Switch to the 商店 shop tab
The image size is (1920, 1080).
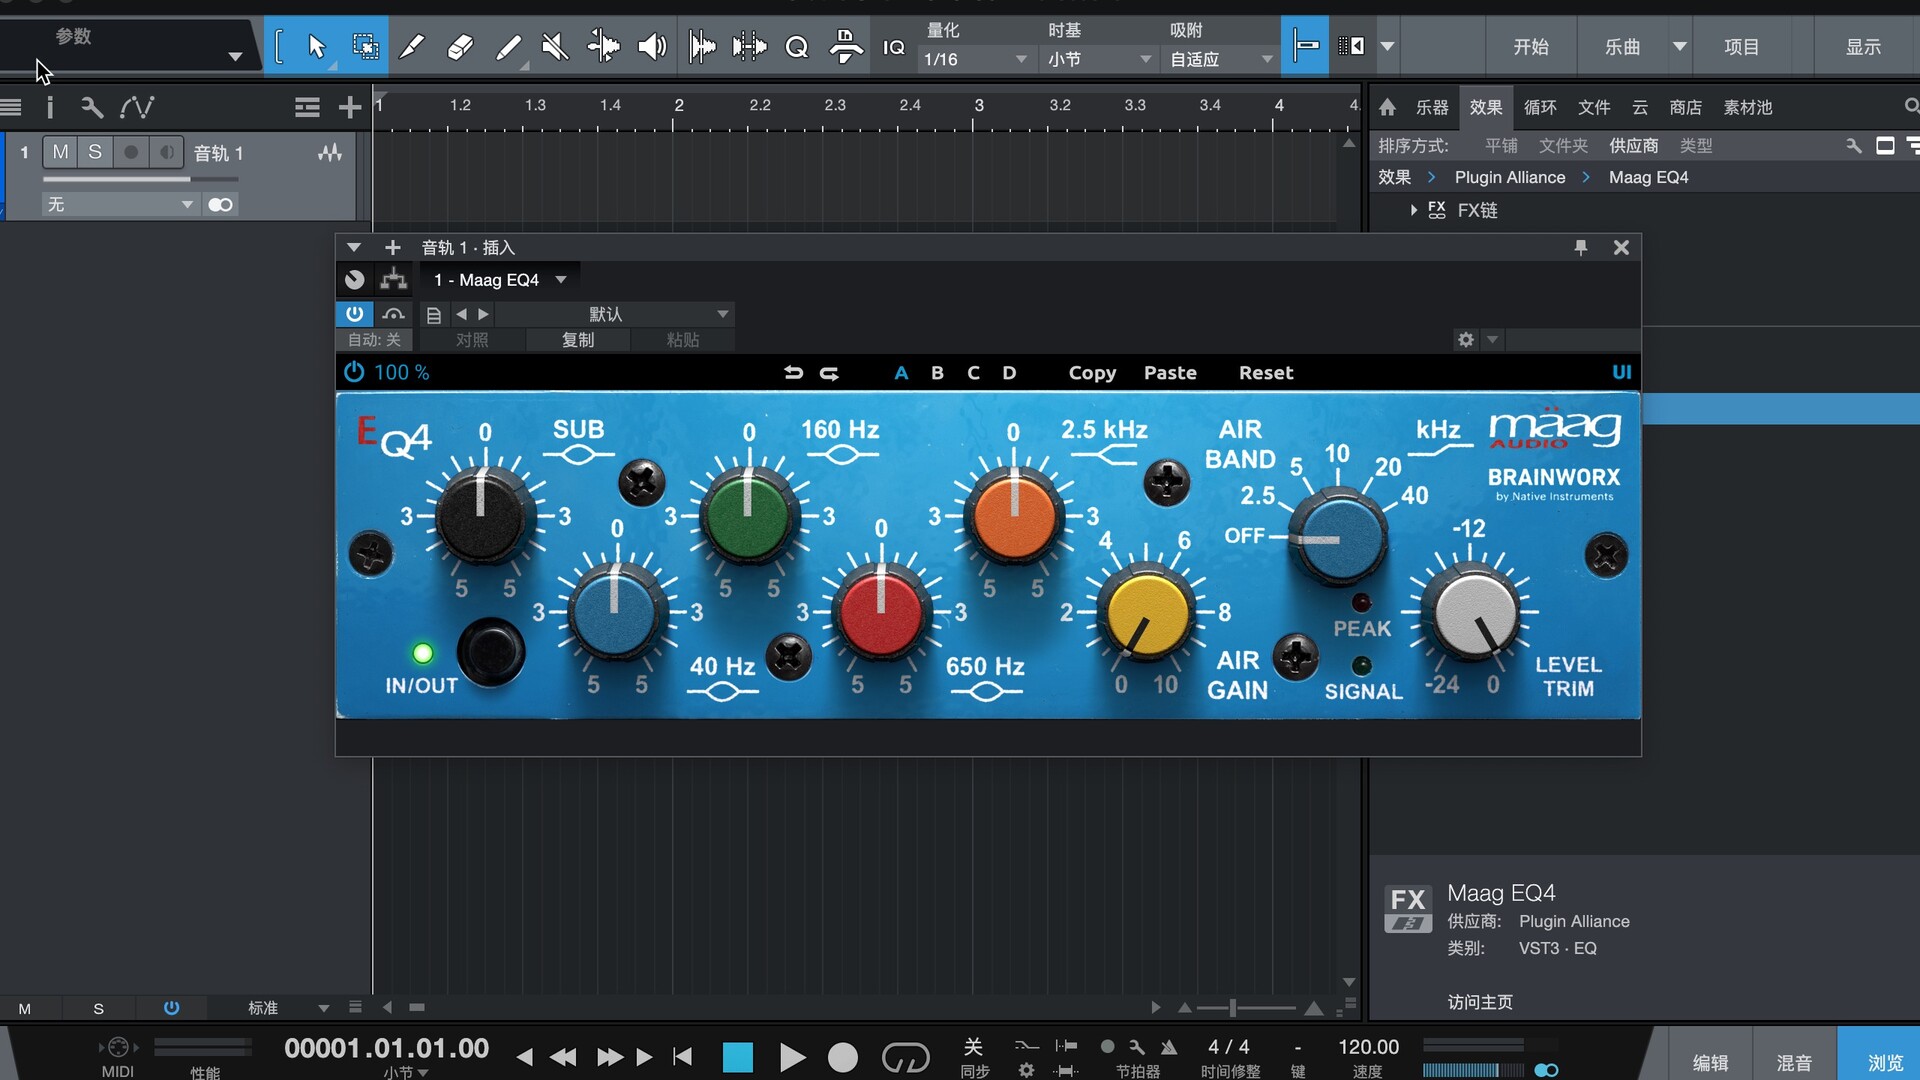(1686, 107)
